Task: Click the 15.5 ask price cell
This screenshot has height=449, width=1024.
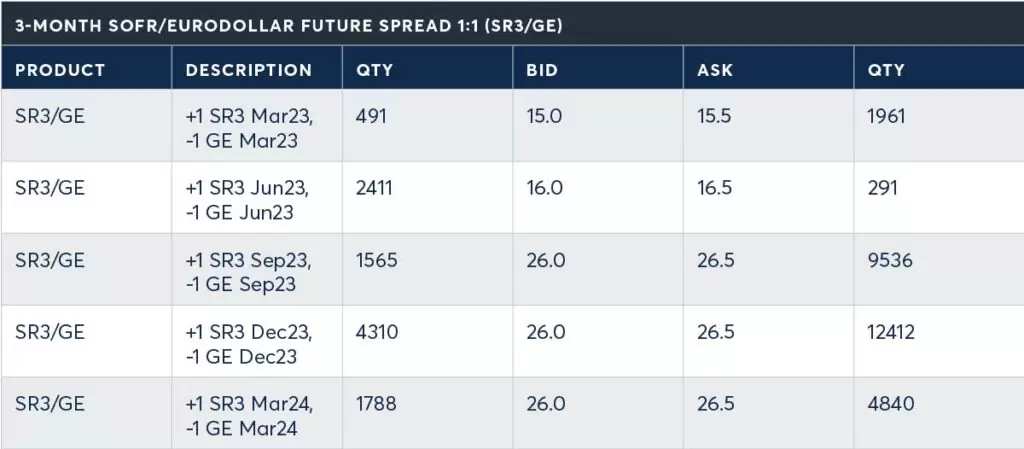Action: coord(714,116)
